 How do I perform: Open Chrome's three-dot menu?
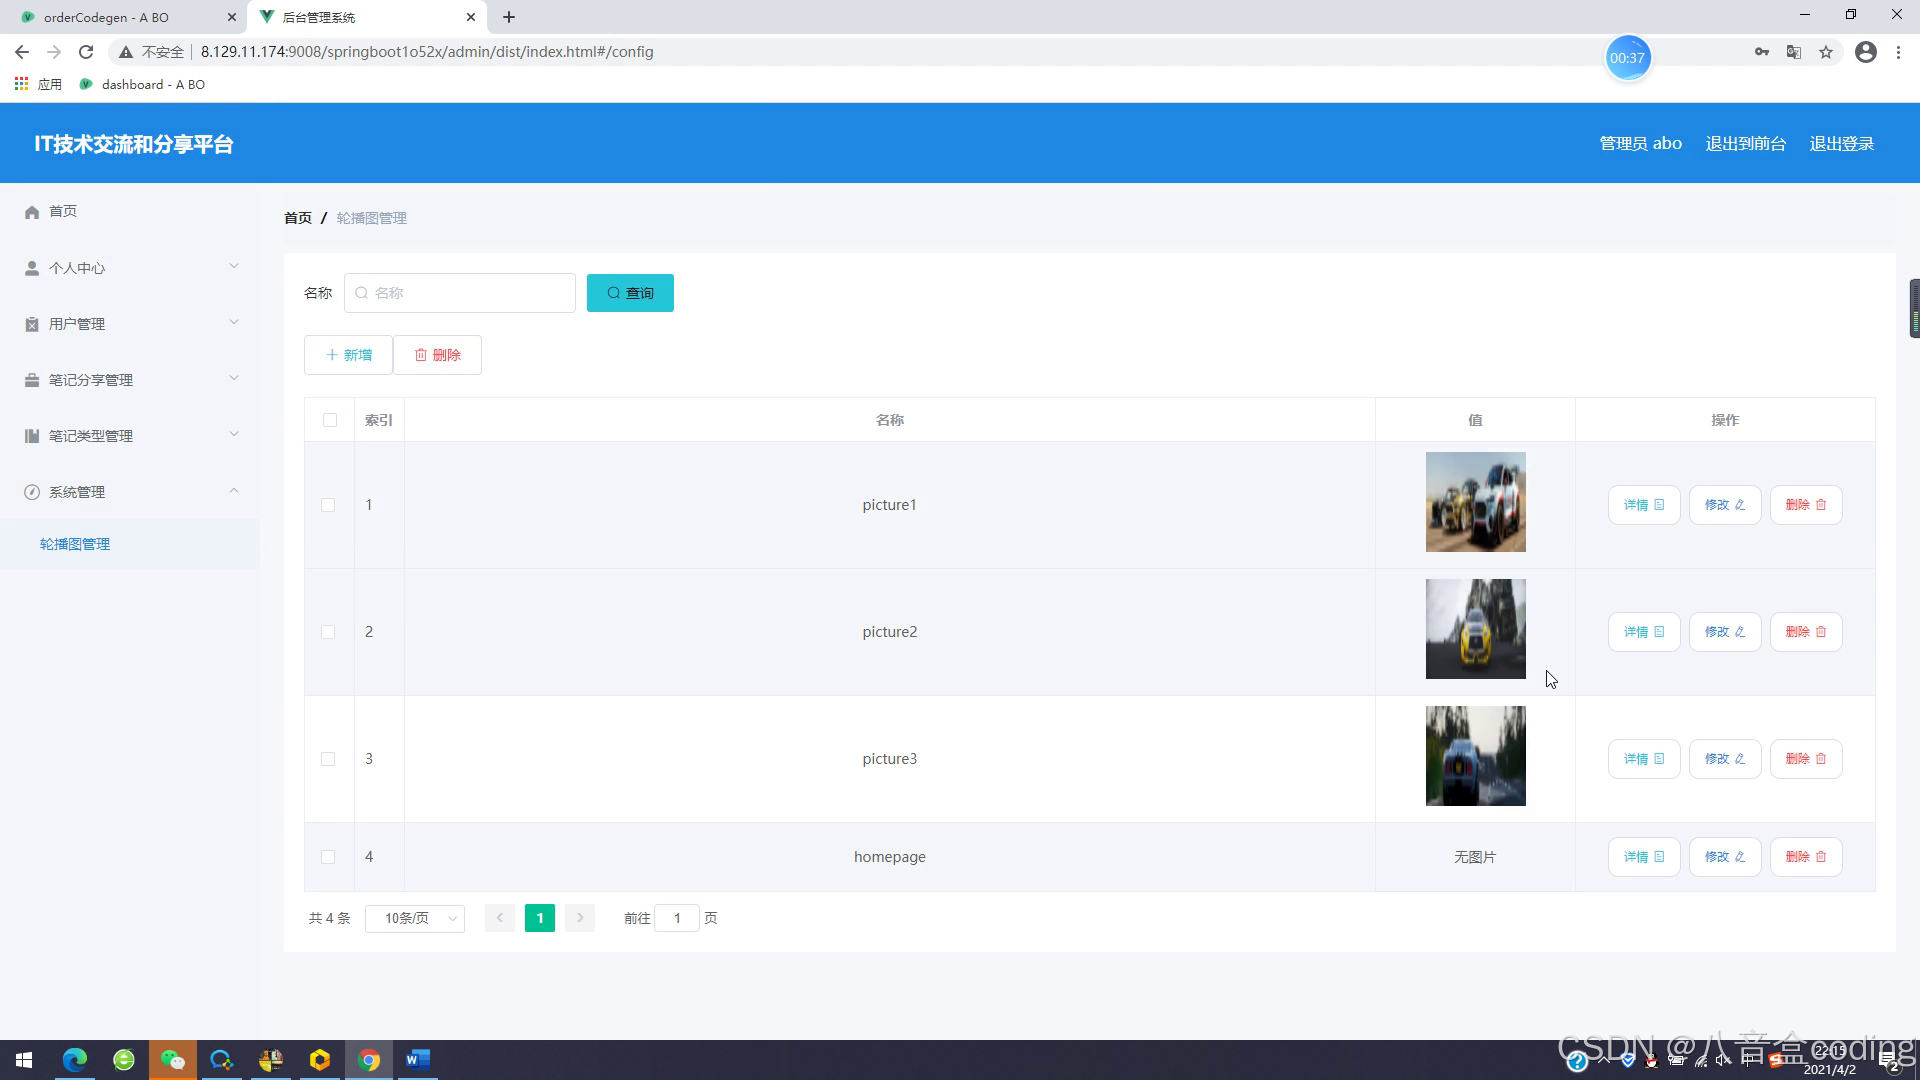(x=1898, y=52)
